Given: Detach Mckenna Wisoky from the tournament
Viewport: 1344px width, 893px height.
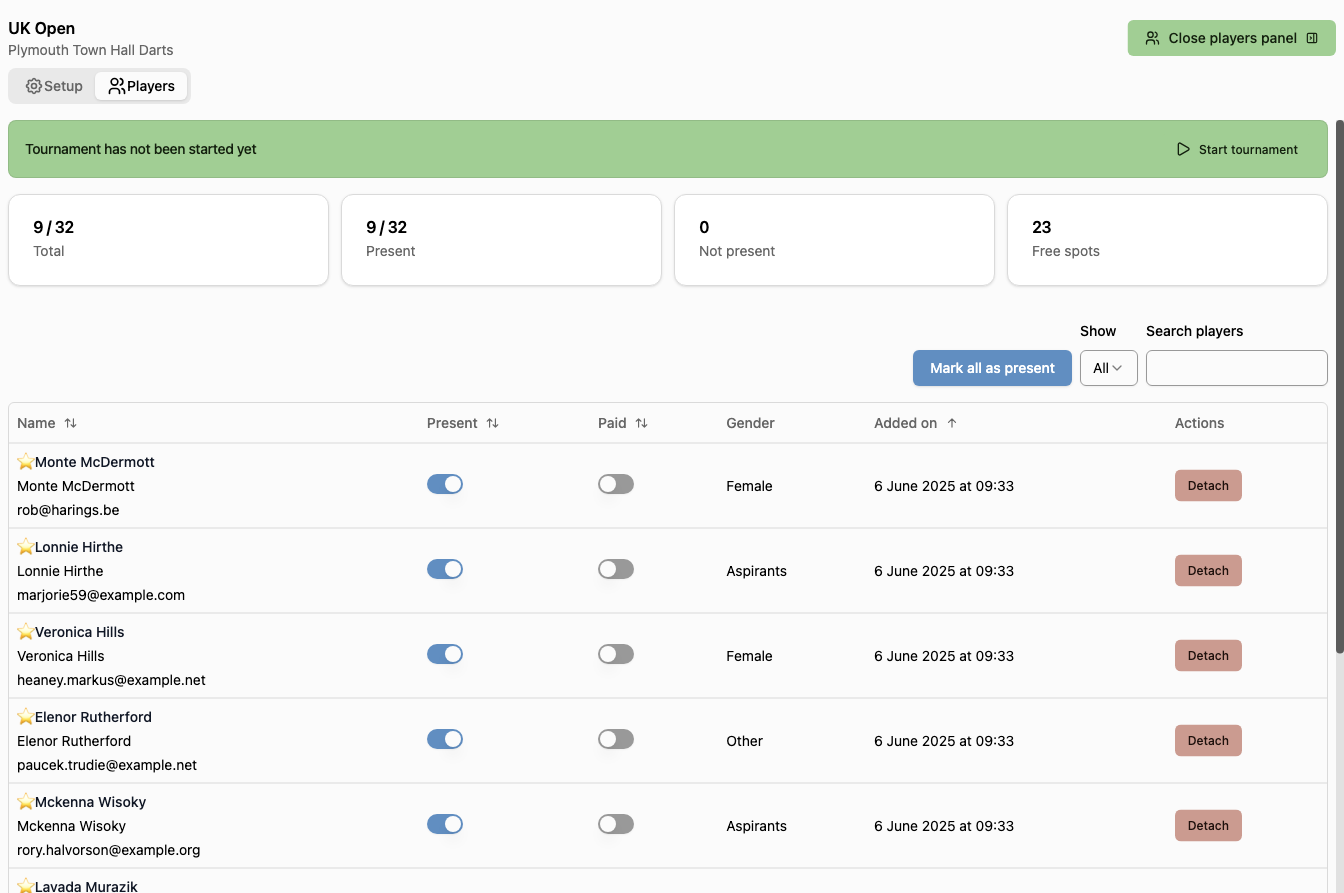Looking at the screenshot, I should 1208,826.
